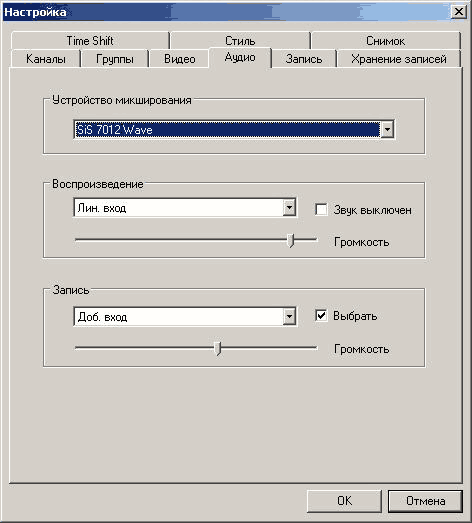Switch to the Видео tab
The width and height of the screenshot is (472, 523).
[x=179, y=59]
